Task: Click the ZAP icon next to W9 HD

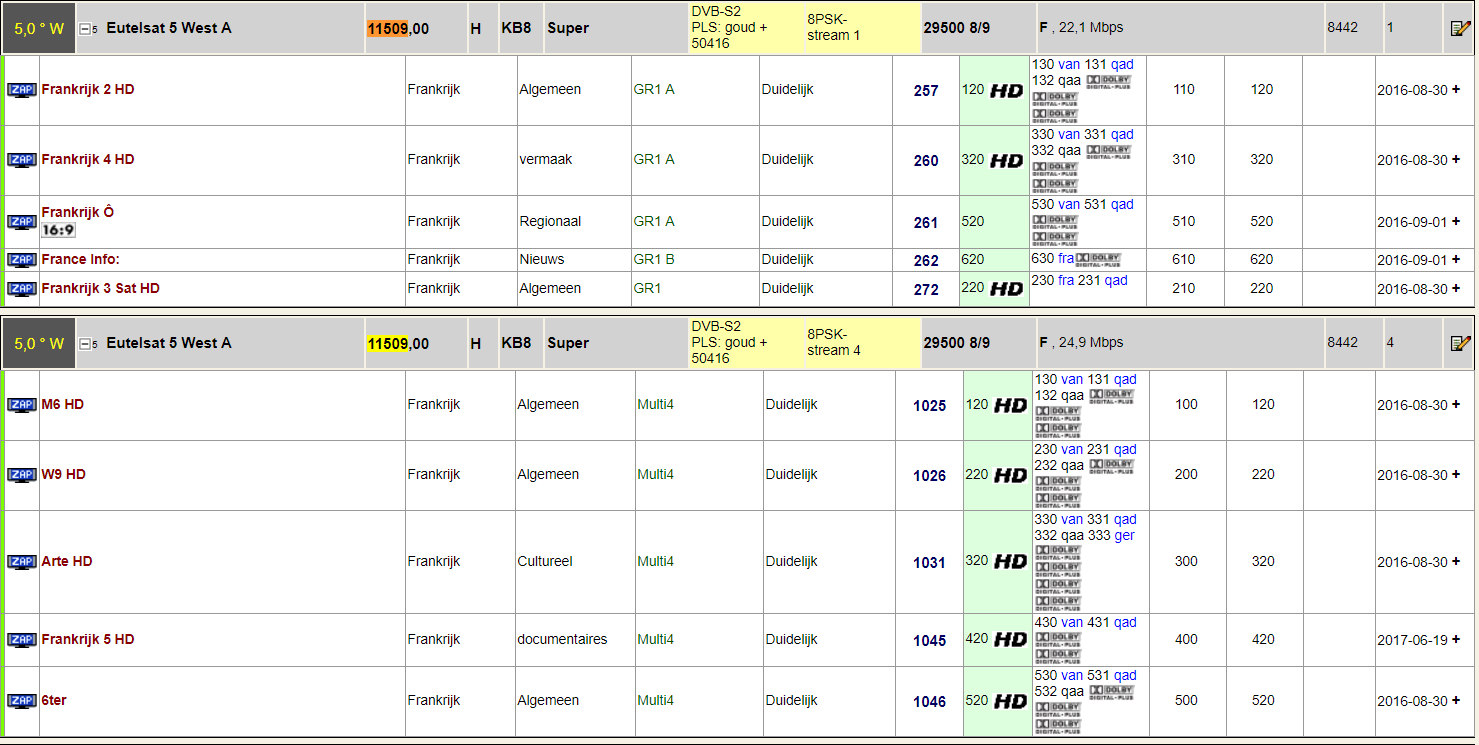Action: [22, 475]
